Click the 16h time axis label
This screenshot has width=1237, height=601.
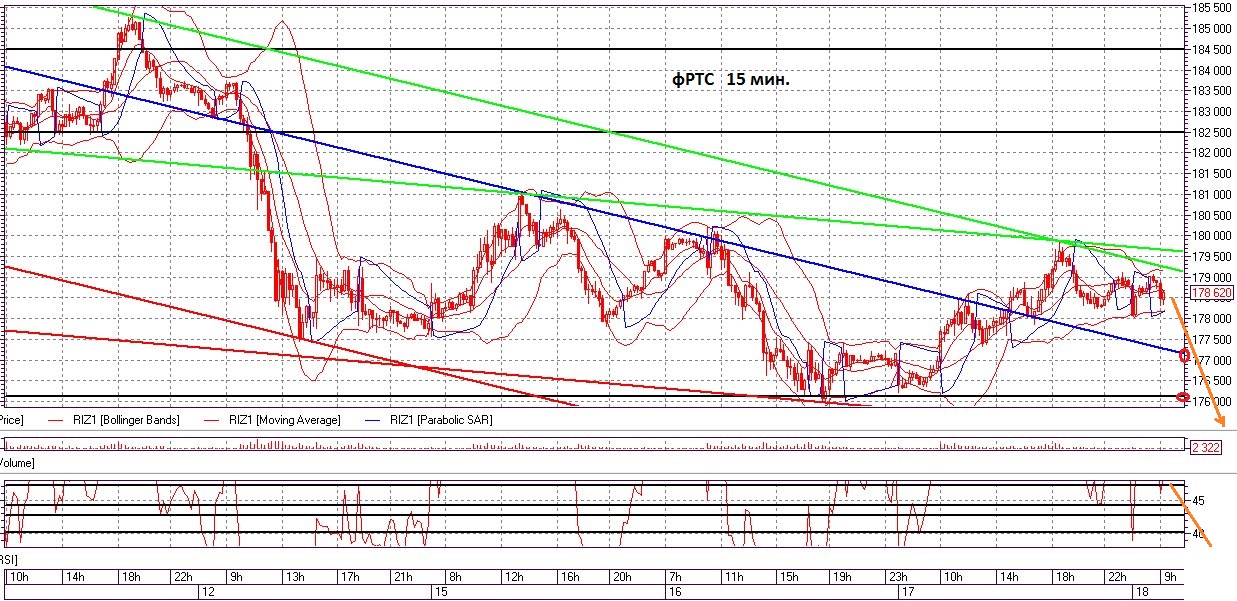(x=569, y=577)
